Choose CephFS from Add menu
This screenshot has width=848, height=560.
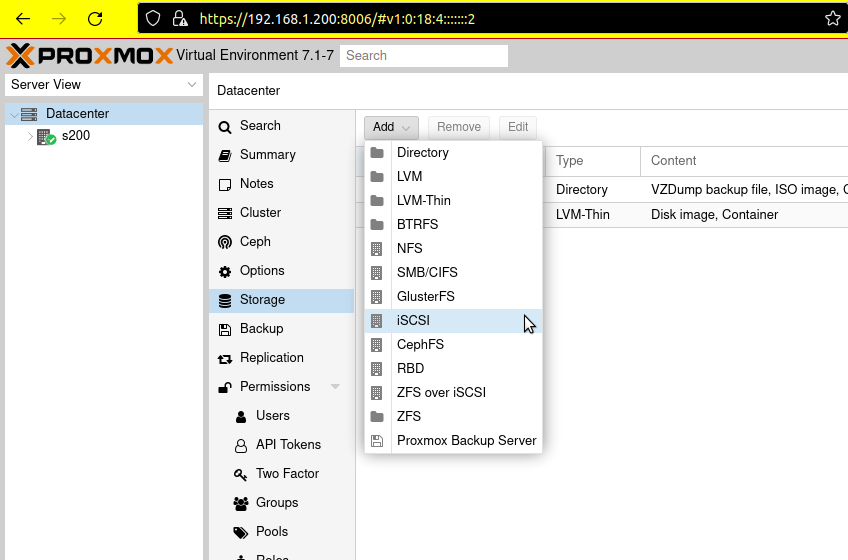click(453, 345)
